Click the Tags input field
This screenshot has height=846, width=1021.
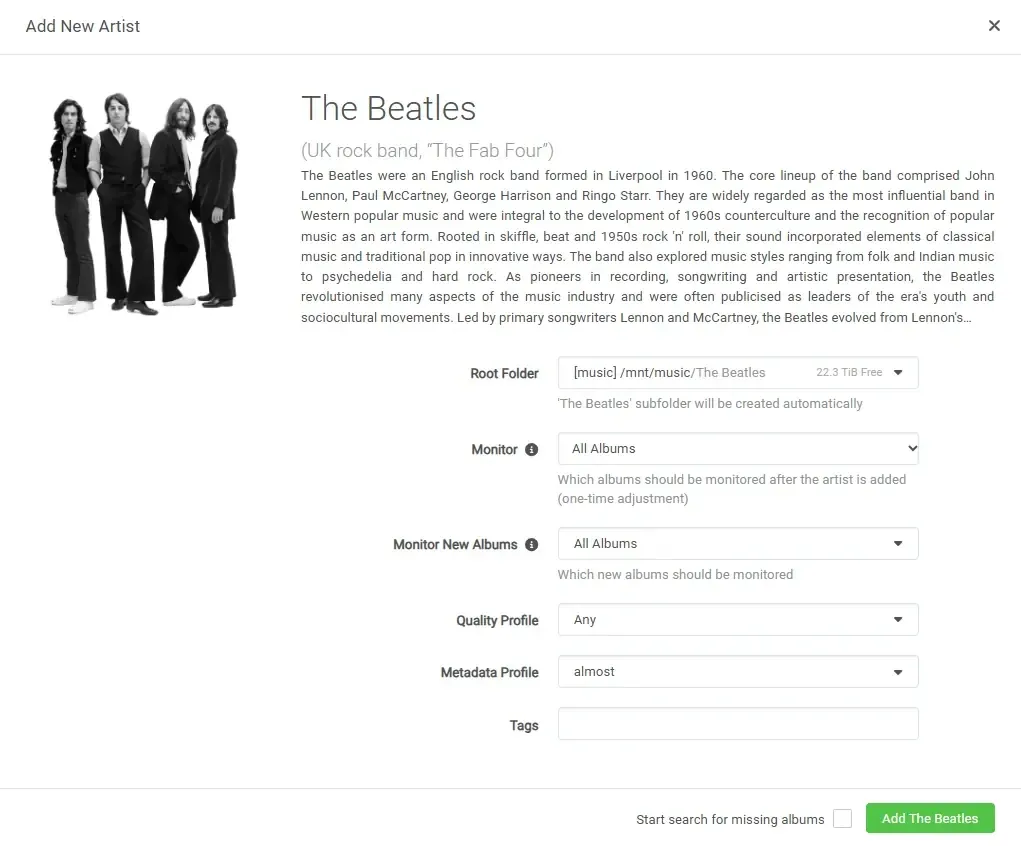pyautogui.click(x=737, y=723)
